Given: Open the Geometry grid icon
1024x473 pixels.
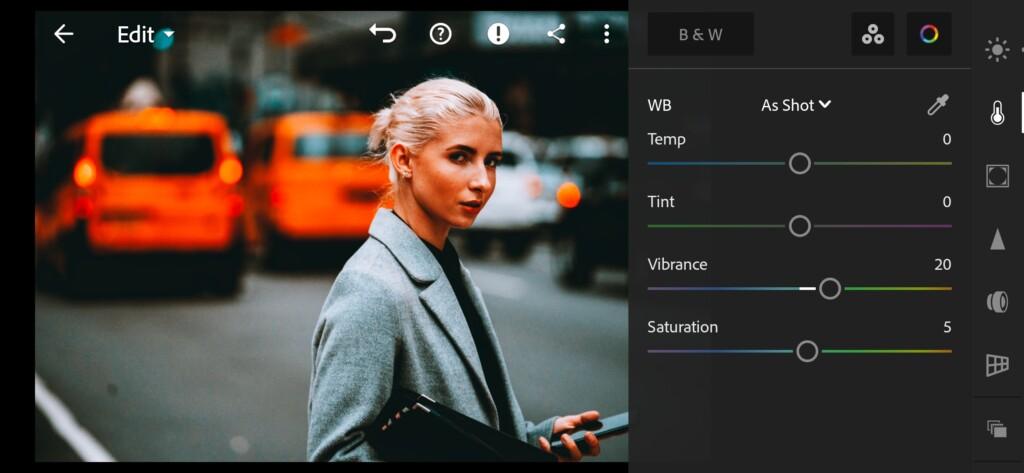Looking at the screenshot, I should pos(997,365).
